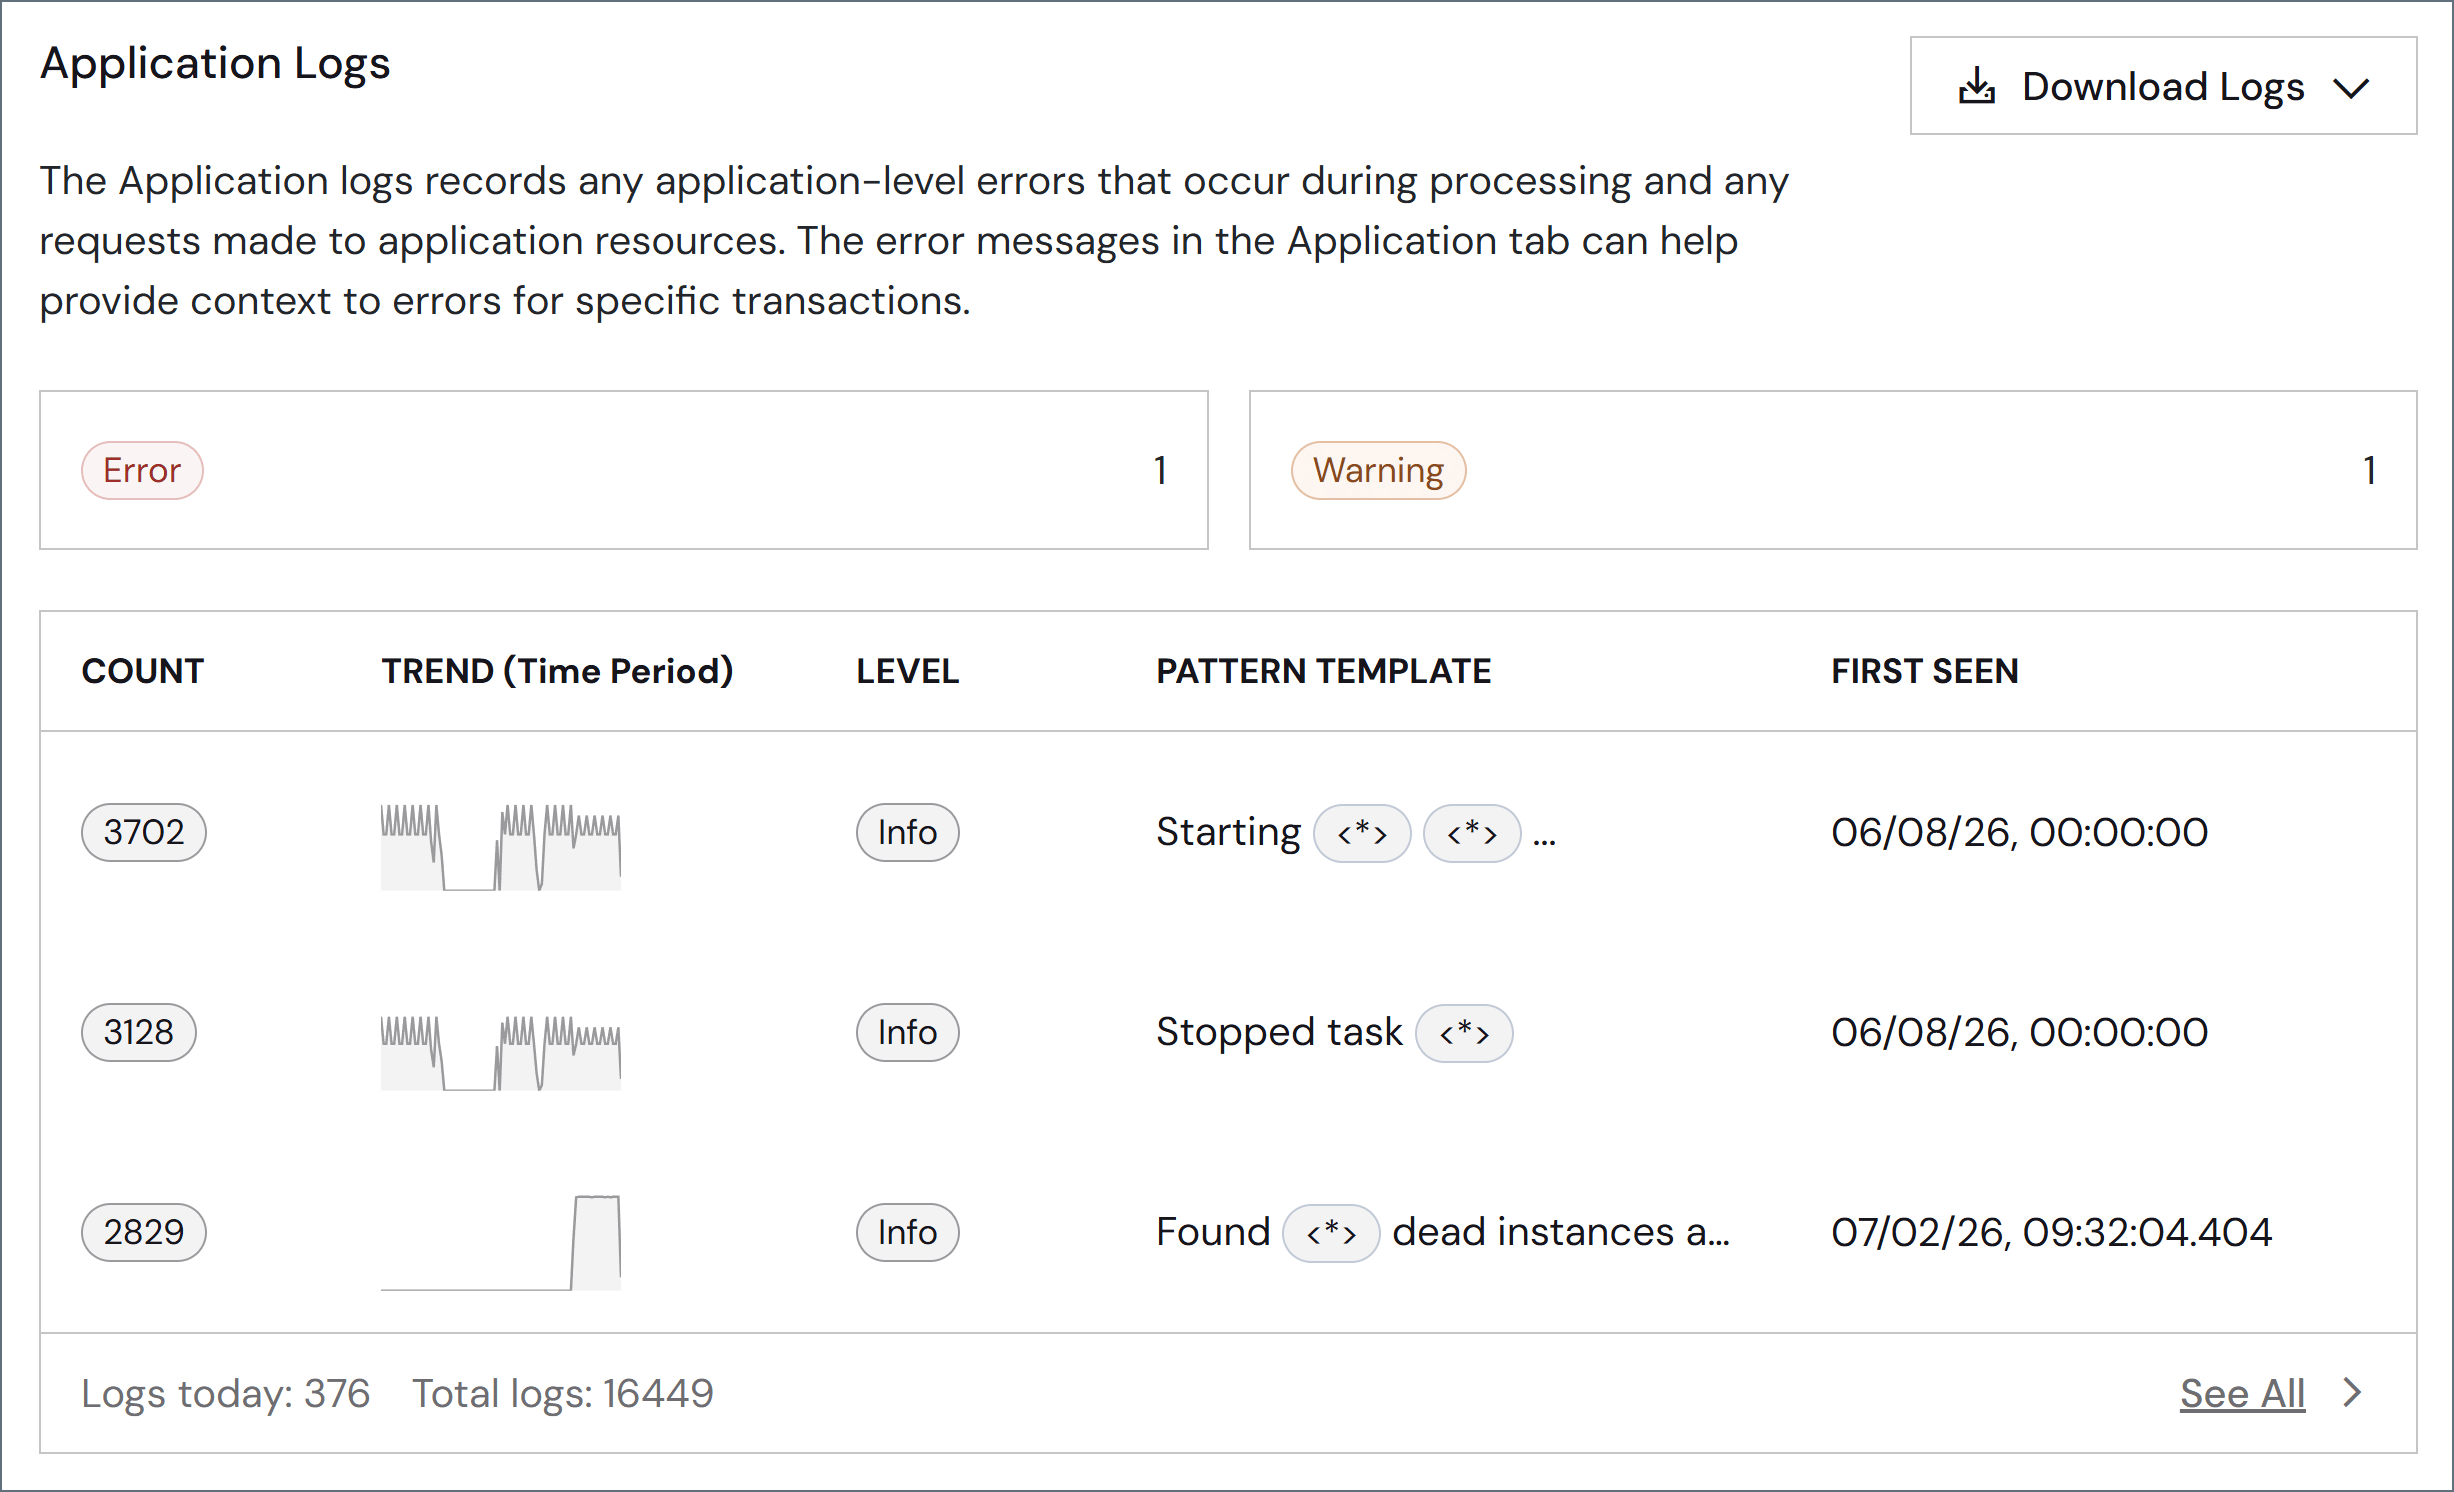This screenshot has width=2454, height=1492.
Task: Sort by the COUNT column header
Action: coord(143,671)
